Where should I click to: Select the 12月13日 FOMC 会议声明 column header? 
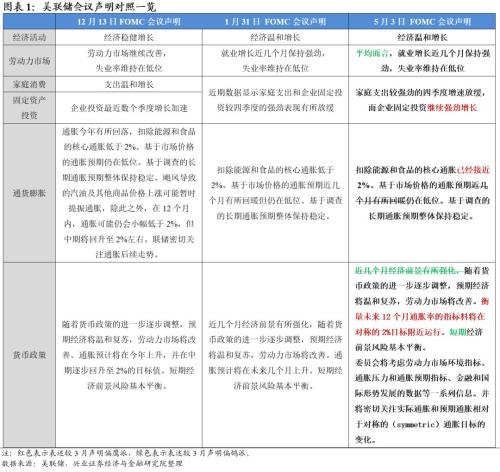(129, 22)
